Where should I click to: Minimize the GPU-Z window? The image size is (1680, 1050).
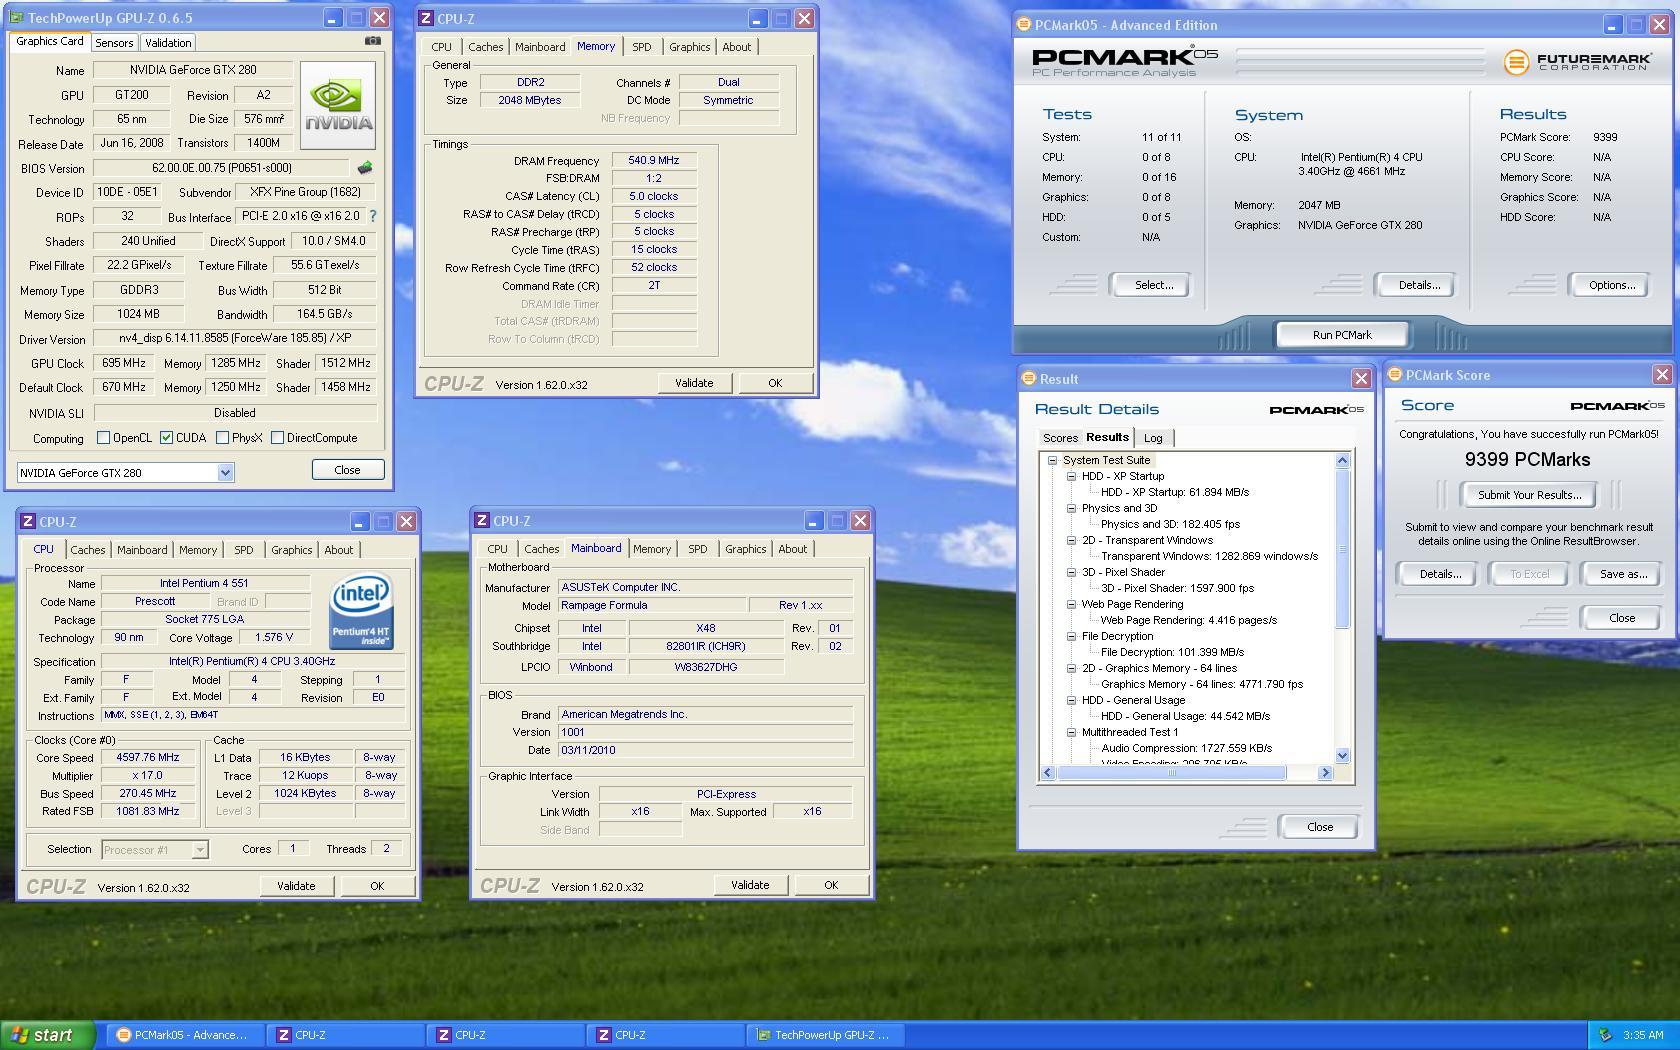click(x=333, y=18)
